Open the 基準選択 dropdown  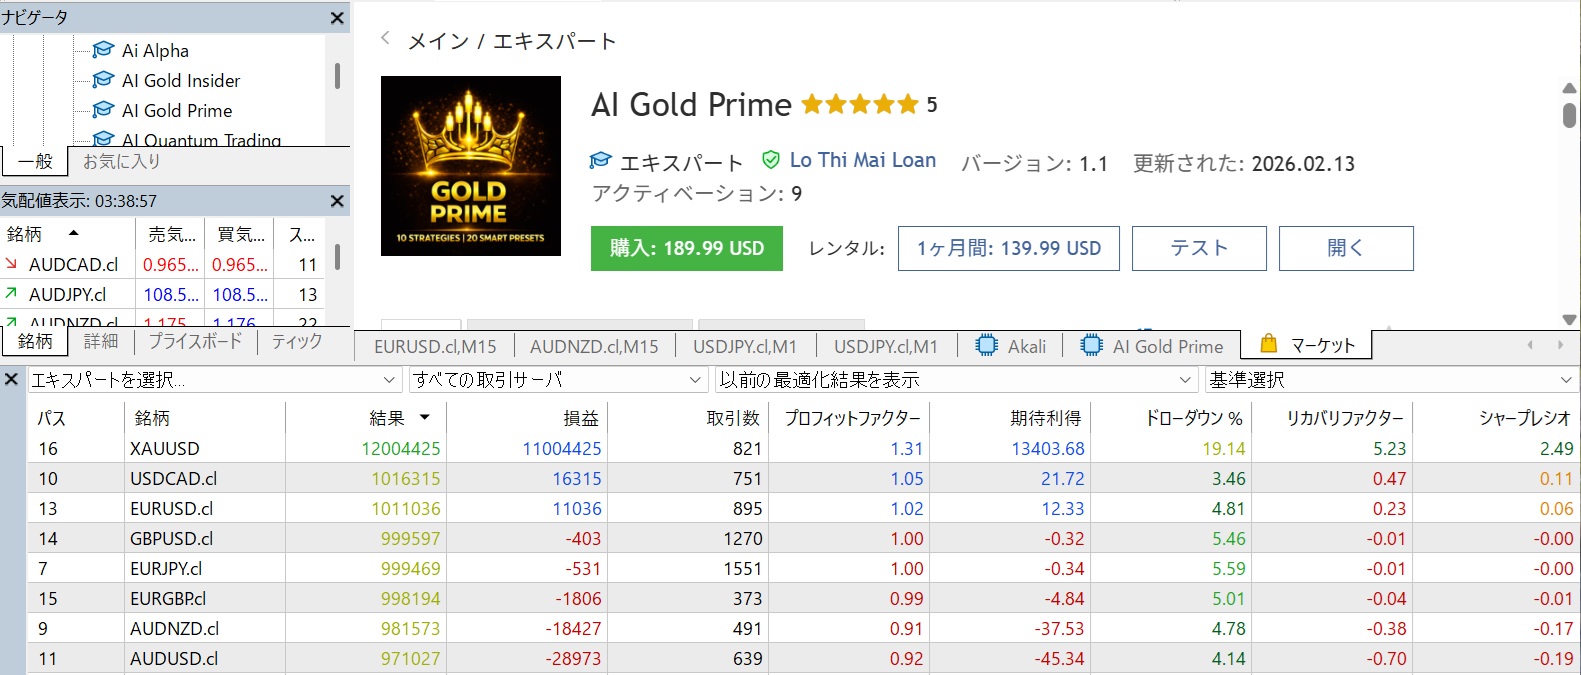1392,380
